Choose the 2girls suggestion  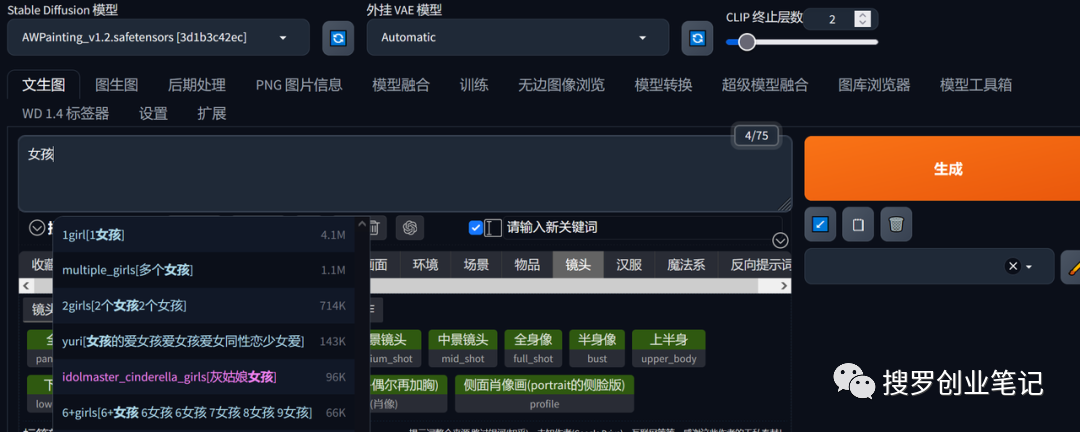coord(204,305)
